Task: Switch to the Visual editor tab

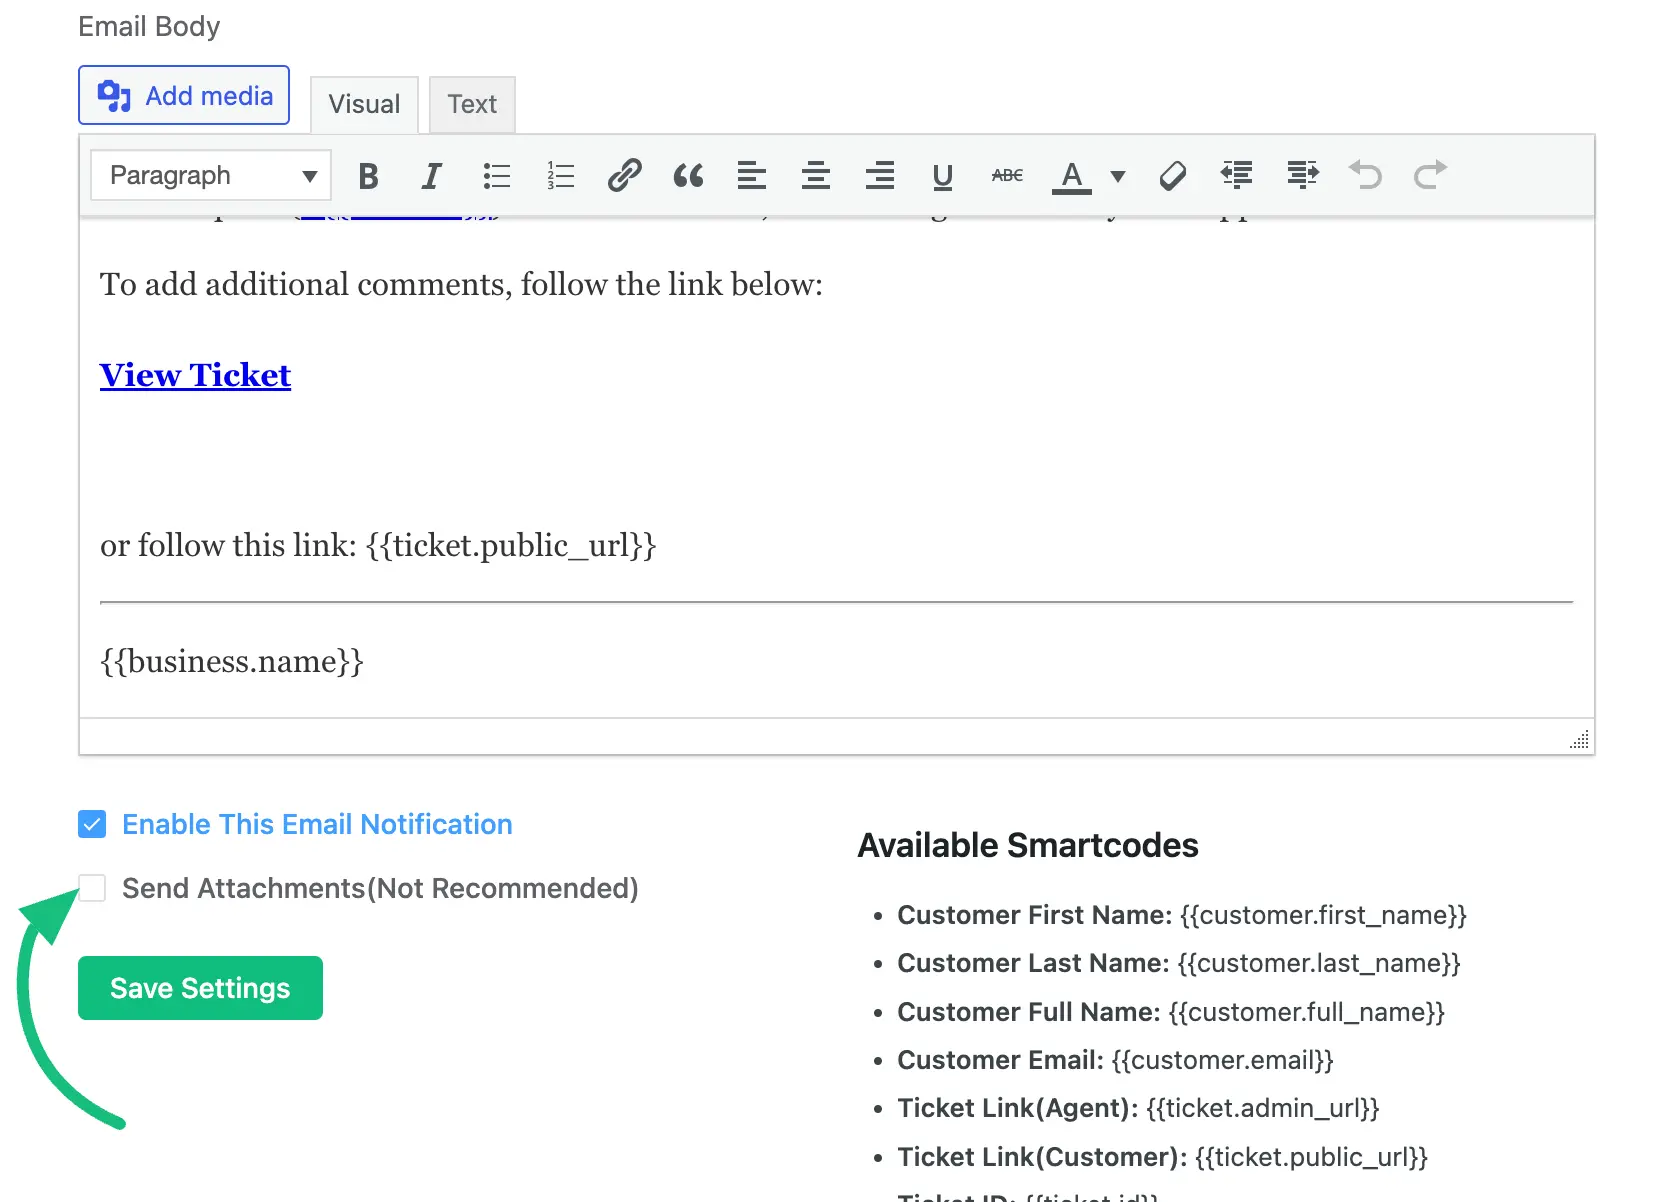Action: pos(364,104)
